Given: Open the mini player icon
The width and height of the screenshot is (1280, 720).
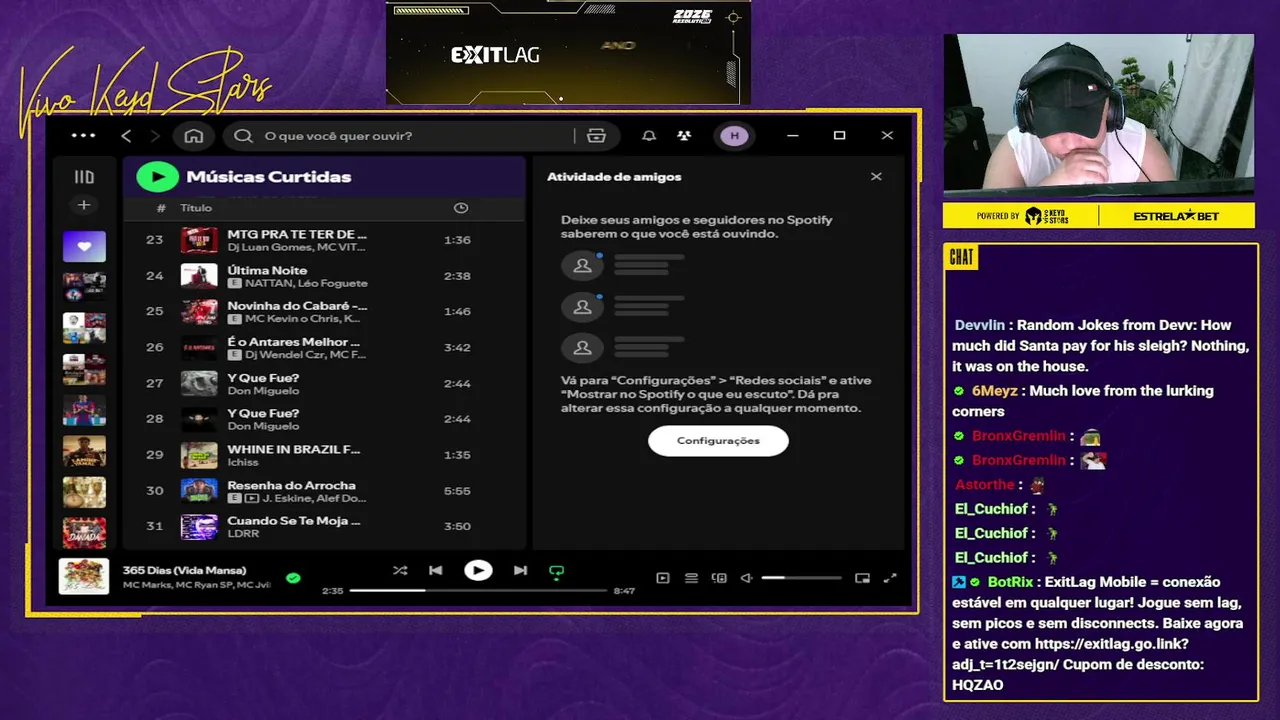Looking at the screenshot, I should click(x=862, y=578).
